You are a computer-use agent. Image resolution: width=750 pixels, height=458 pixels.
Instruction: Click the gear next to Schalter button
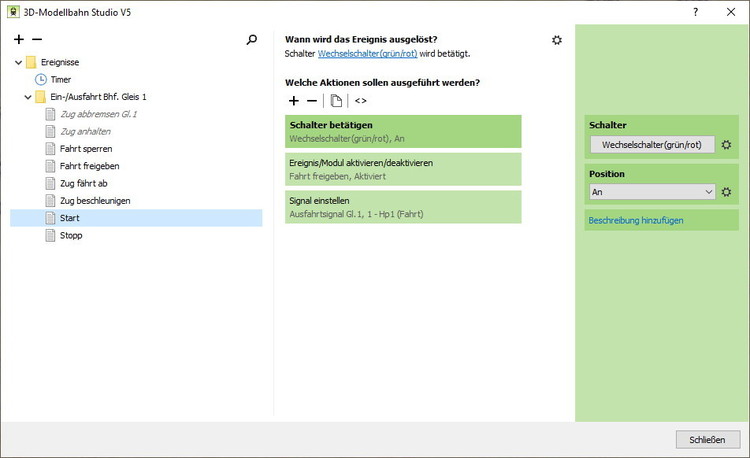pyautogui.click(x=727, y=145)
